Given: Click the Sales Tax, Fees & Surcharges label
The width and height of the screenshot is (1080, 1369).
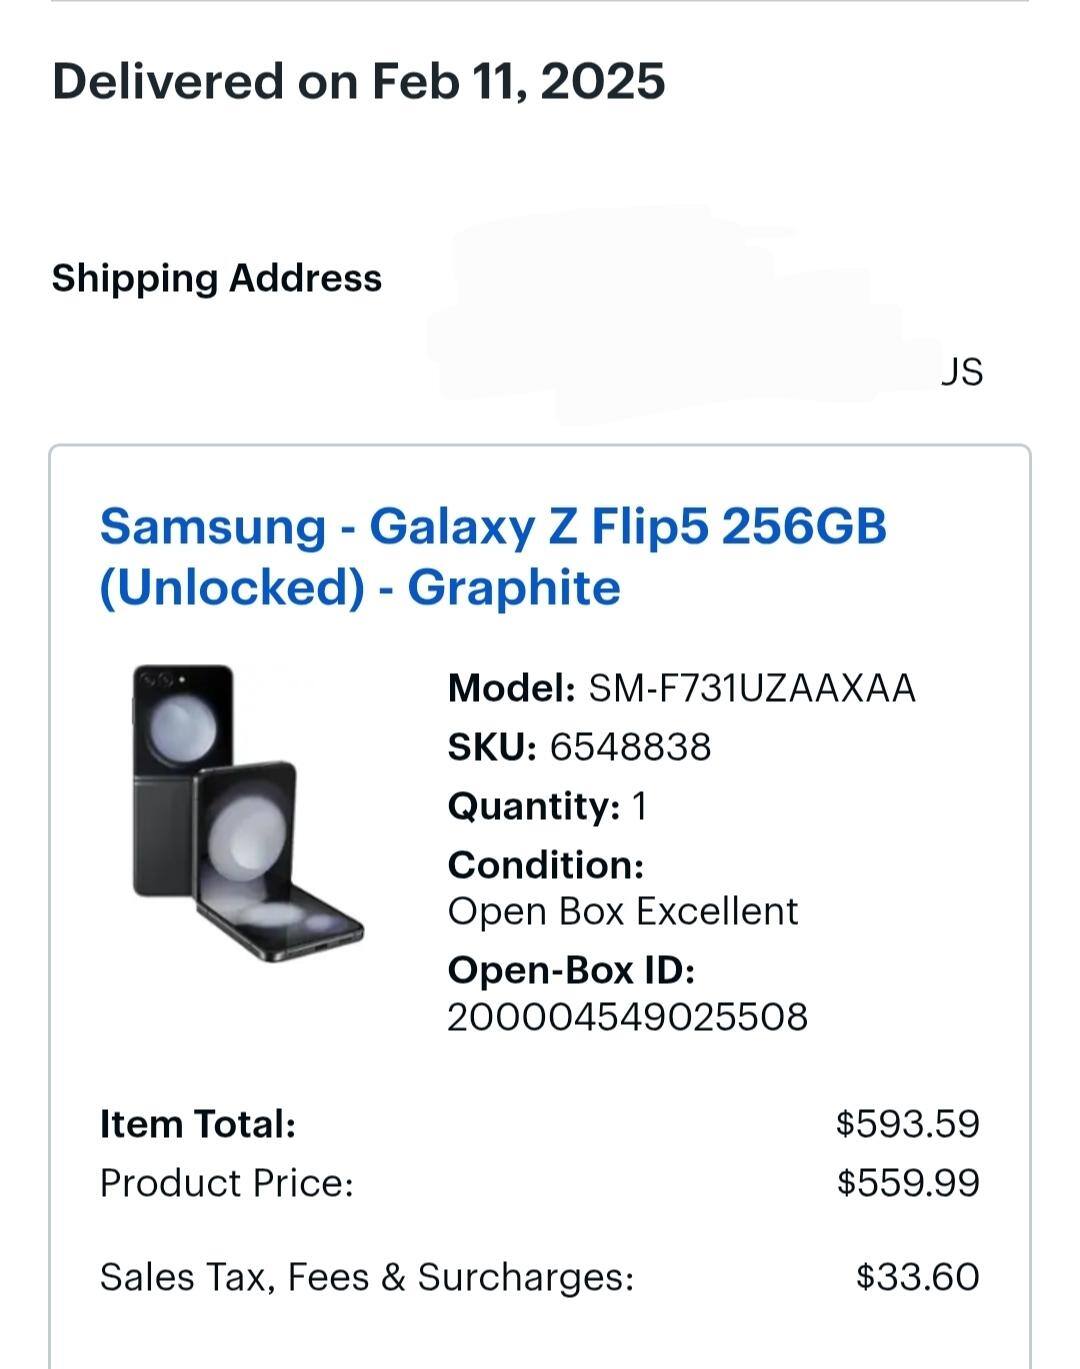Looking at the screenshot, I should tap(367, 1277).
